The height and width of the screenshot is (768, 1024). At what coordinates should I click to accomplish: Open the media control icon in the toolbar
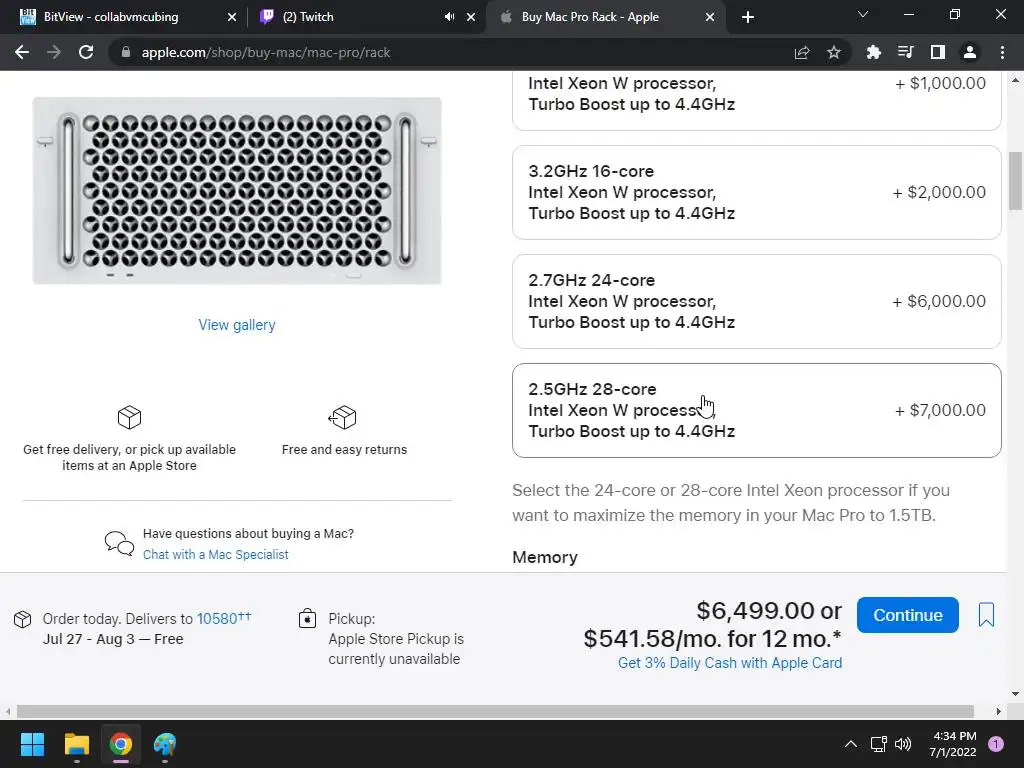(905, 52)
